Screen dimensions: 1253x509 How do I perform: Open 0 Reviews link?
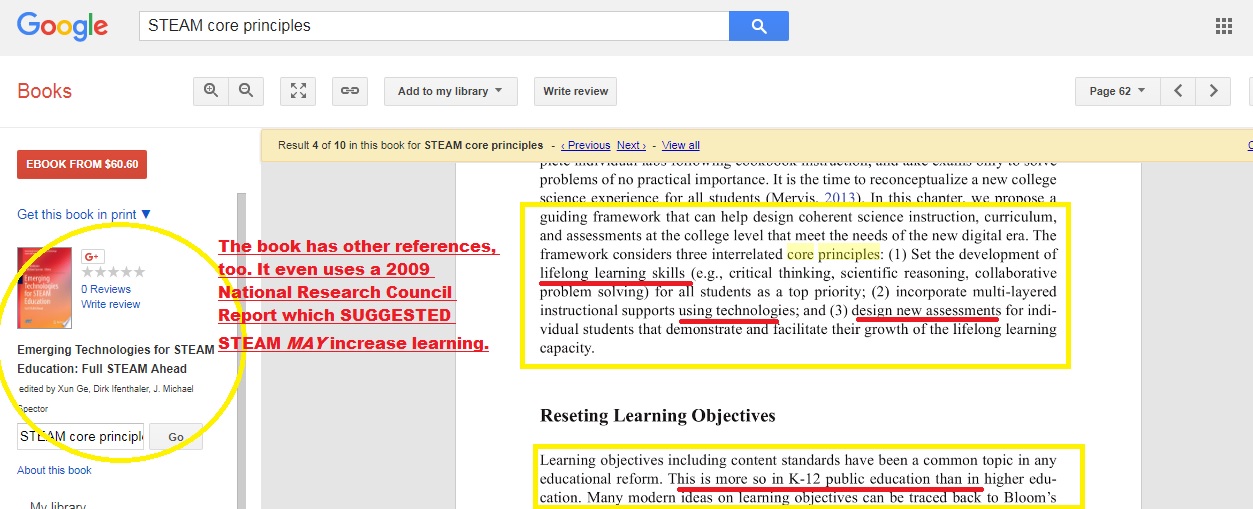[106, 289]
